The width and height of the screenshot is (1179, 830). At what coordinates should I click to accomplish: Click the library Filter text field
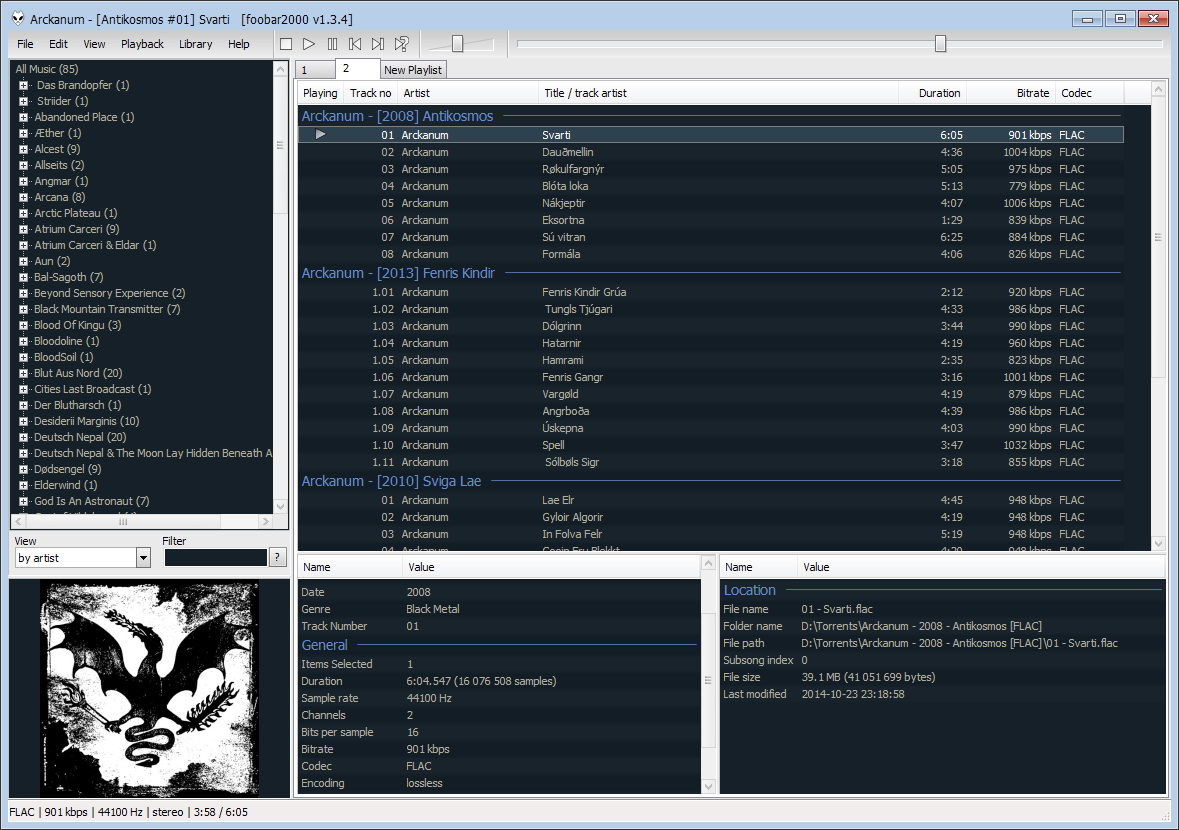pos(215,558)
